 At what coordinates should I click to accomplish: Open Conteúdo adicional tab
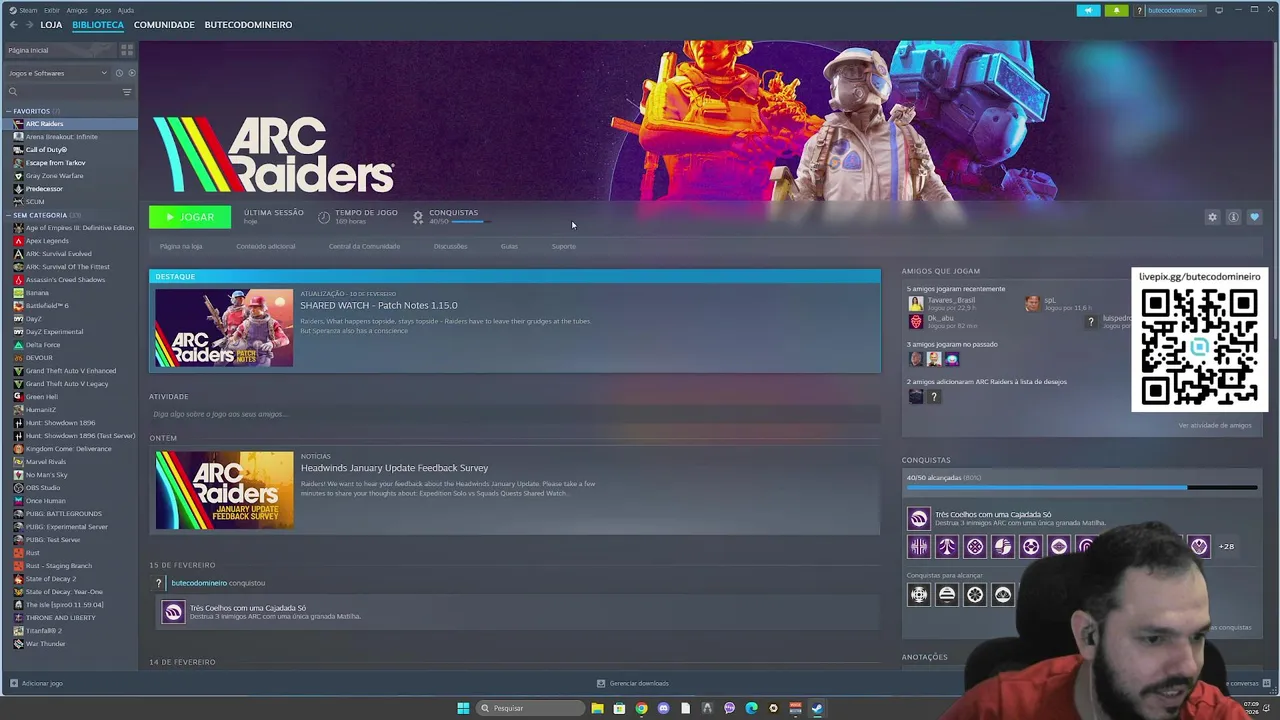[266, 246]
